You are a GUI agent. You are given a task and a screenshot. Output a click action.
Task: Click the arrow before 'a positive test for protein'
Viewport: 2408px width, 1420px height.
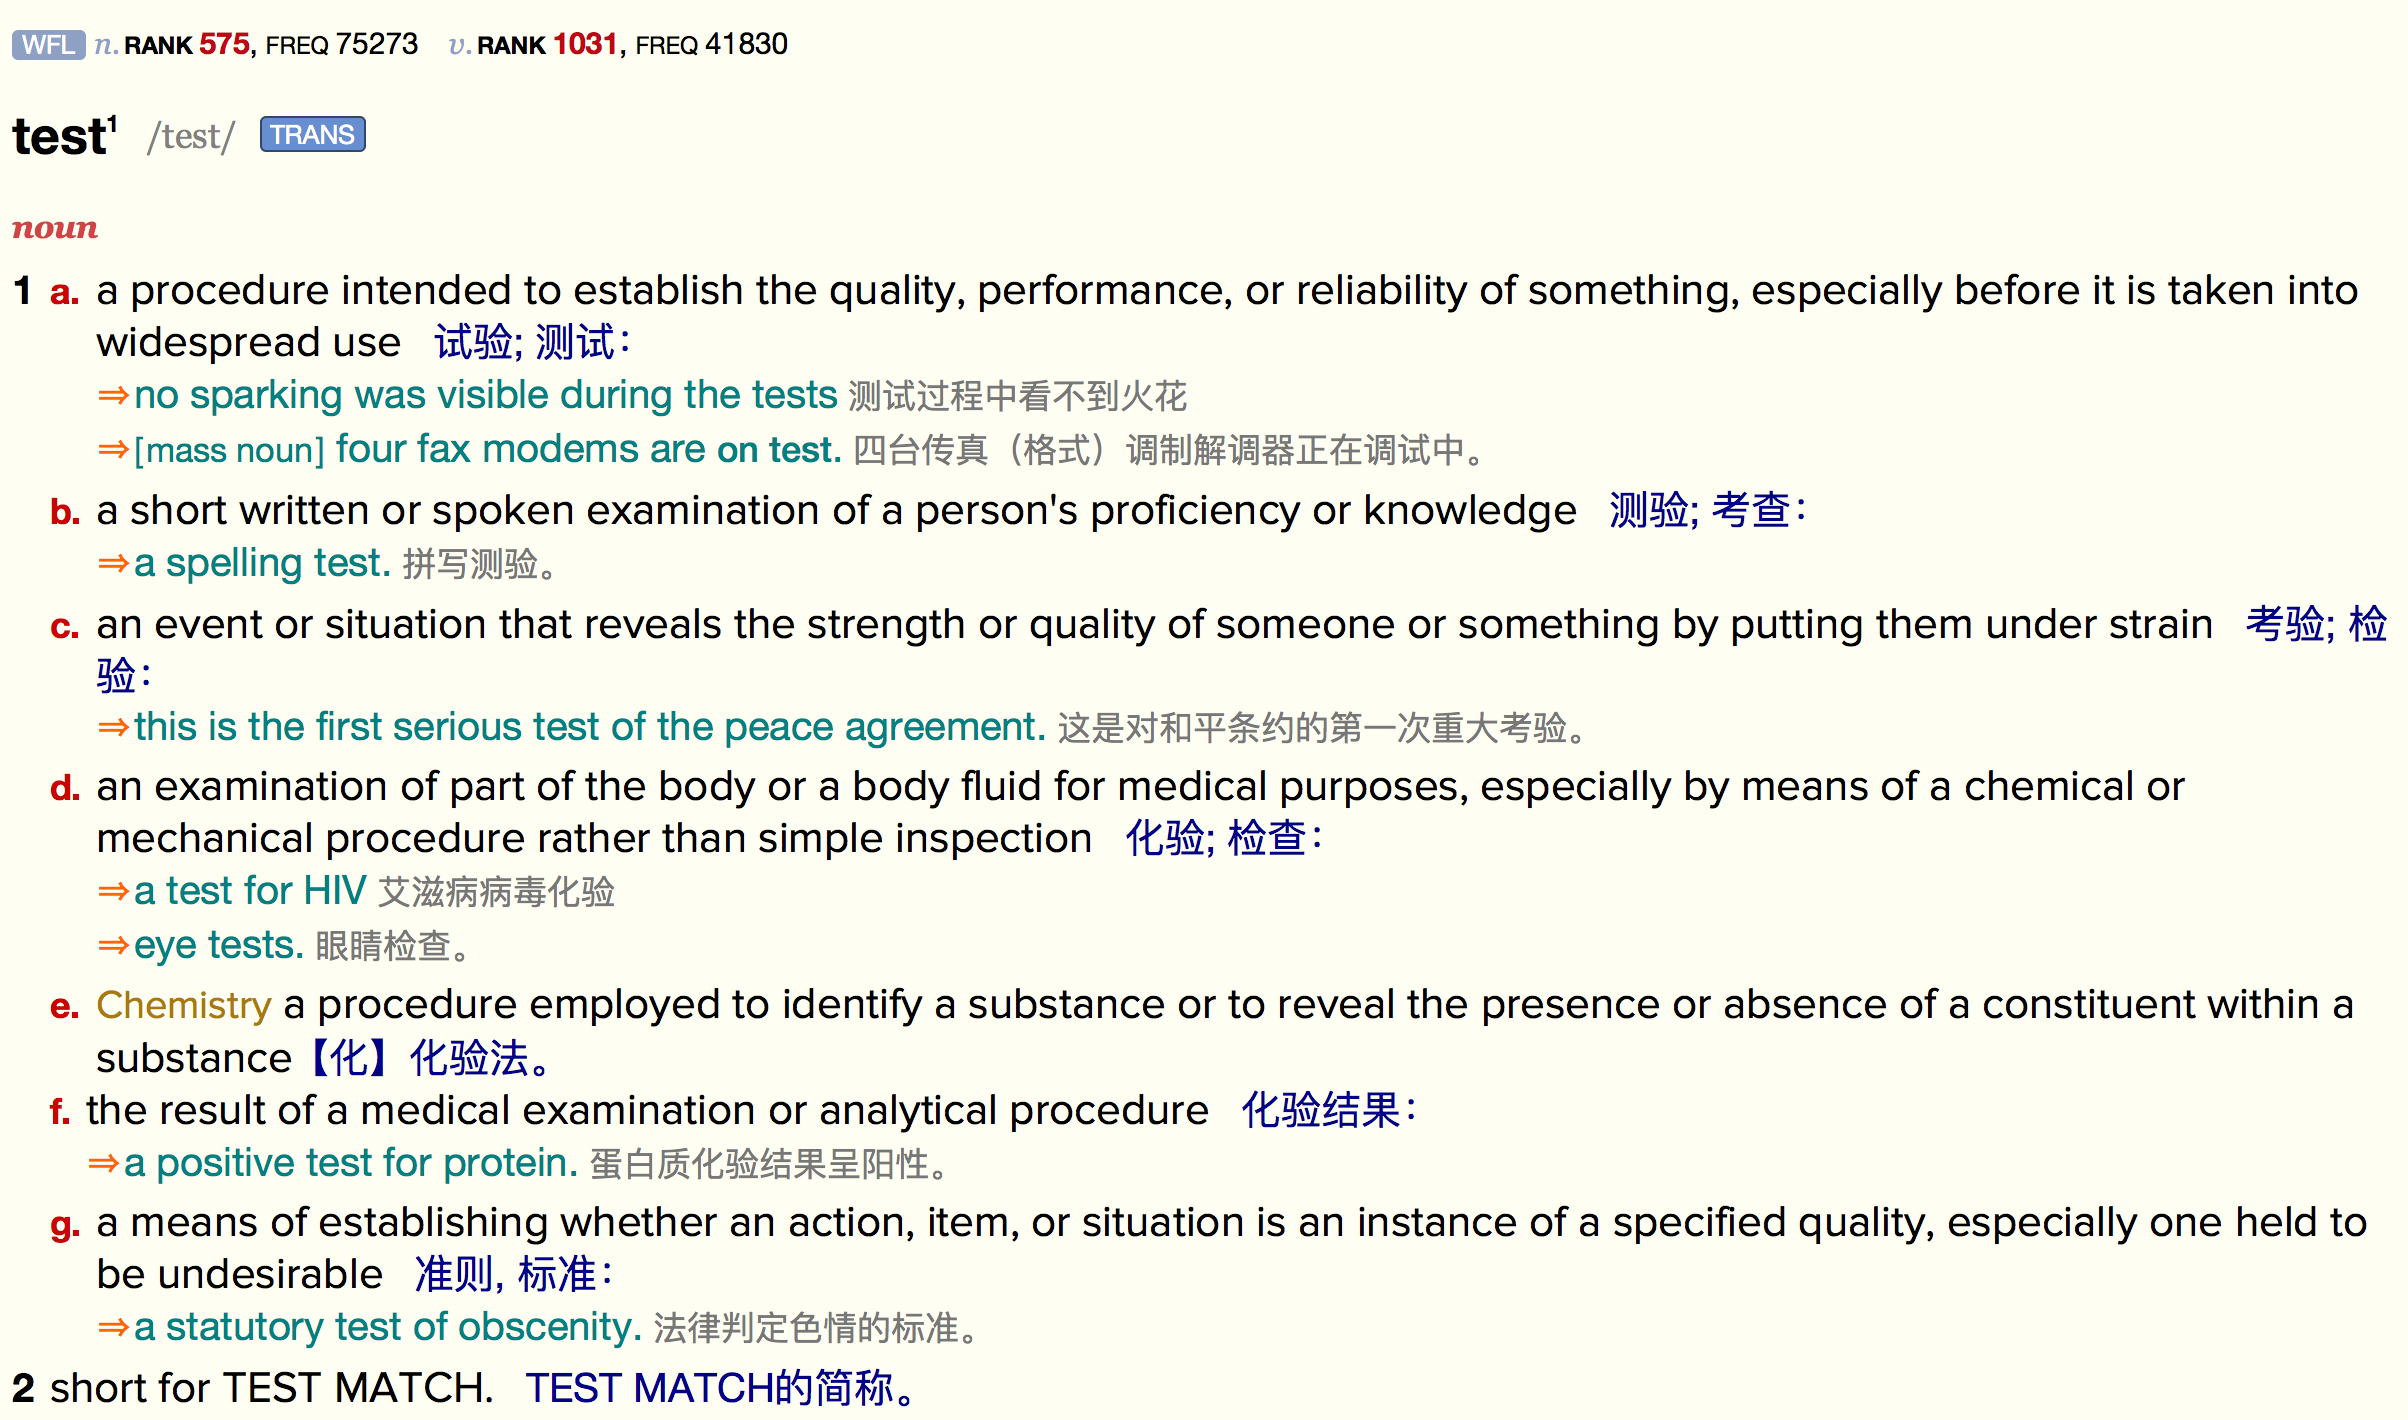(103, 1163)
